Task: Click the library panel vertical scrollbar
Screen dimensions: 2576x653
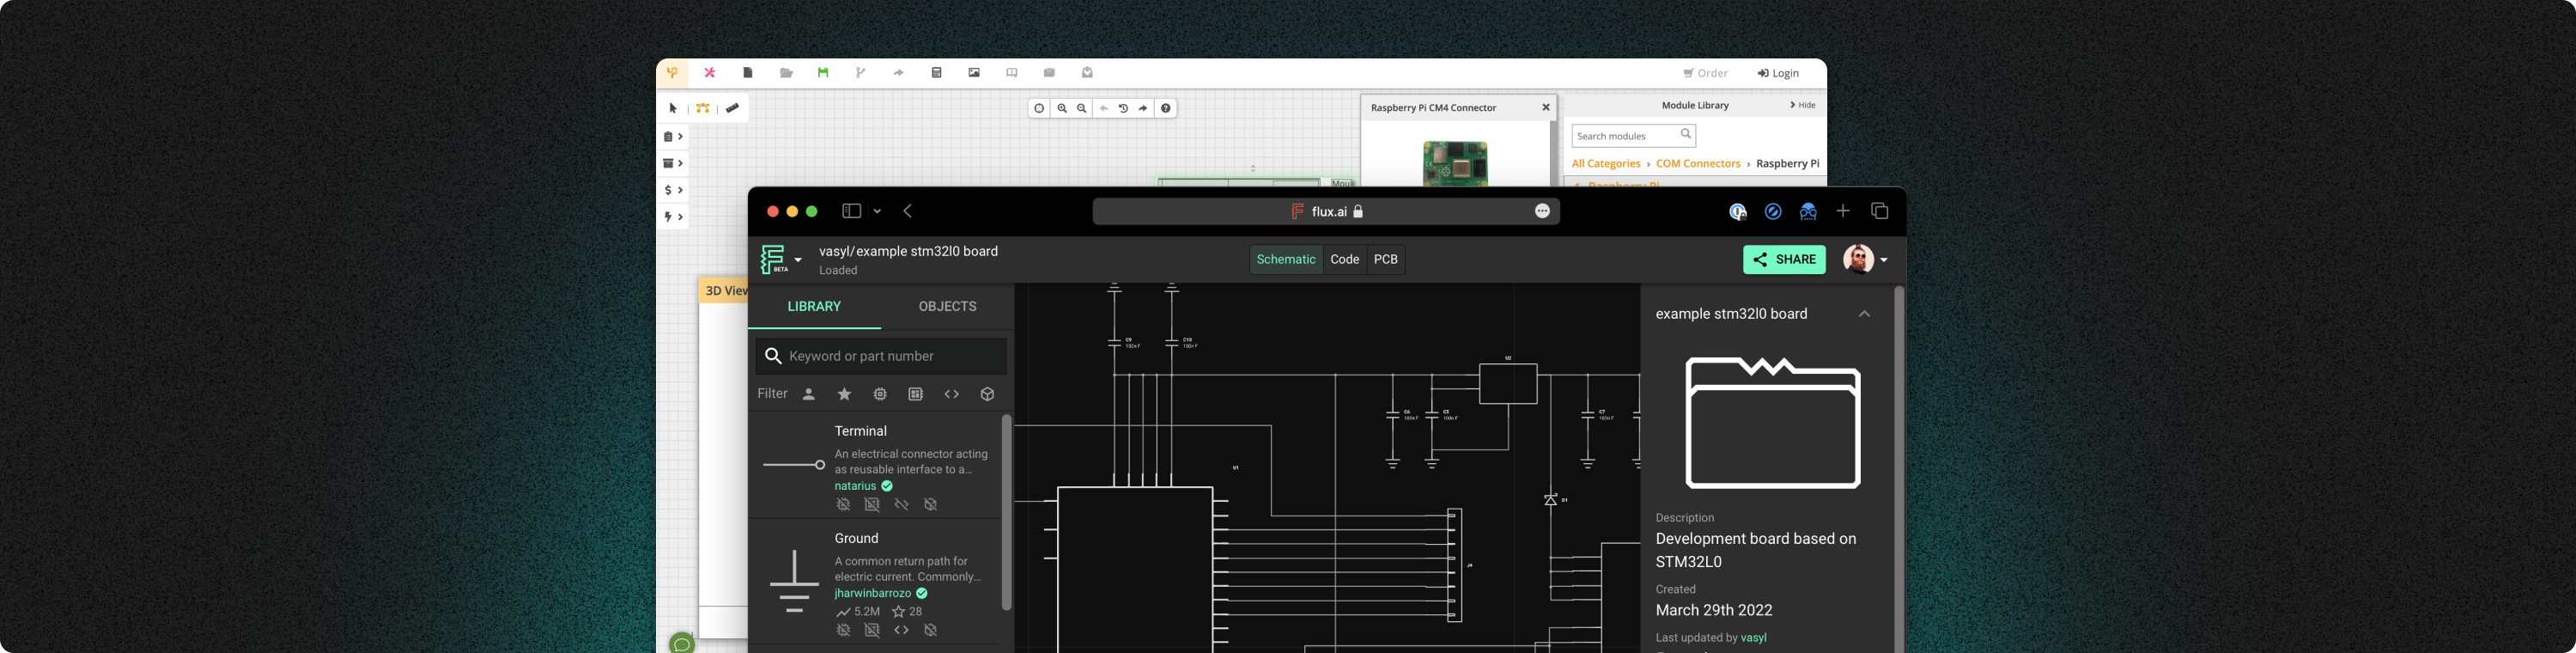Action: [1006, 512]
